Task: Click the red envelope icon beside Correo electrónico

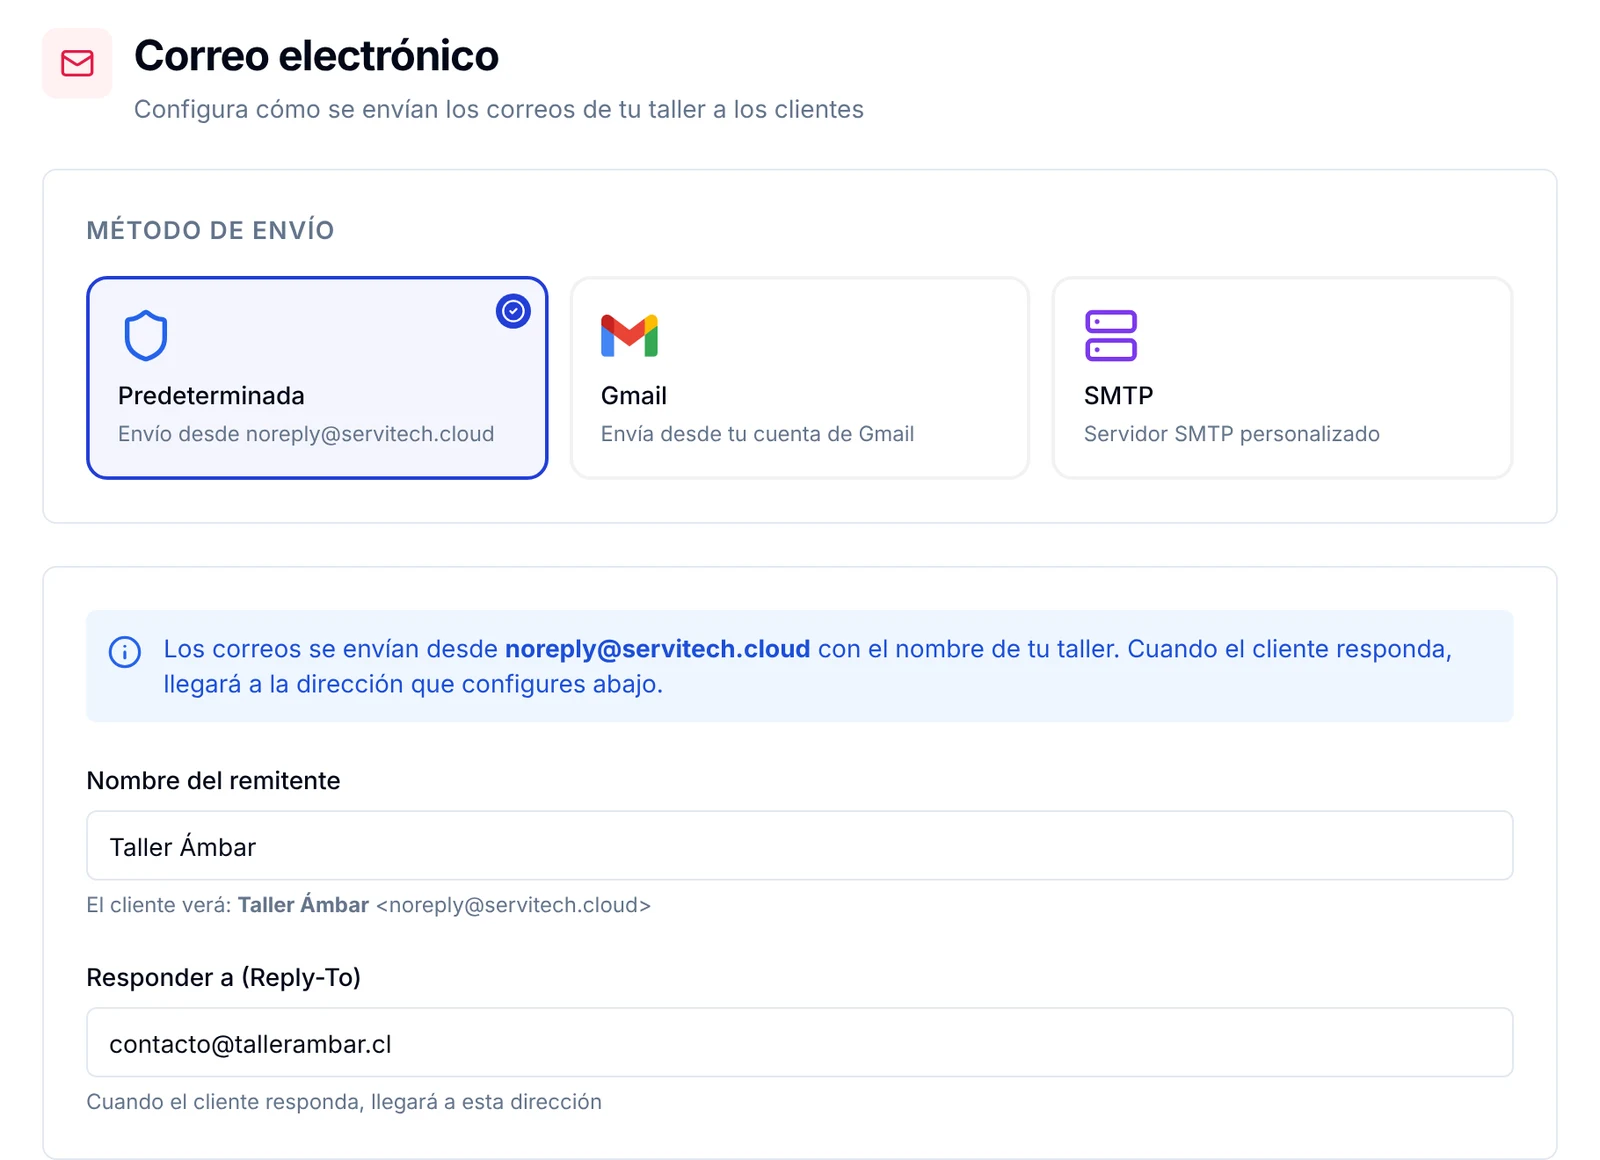Action: [77, 63]
